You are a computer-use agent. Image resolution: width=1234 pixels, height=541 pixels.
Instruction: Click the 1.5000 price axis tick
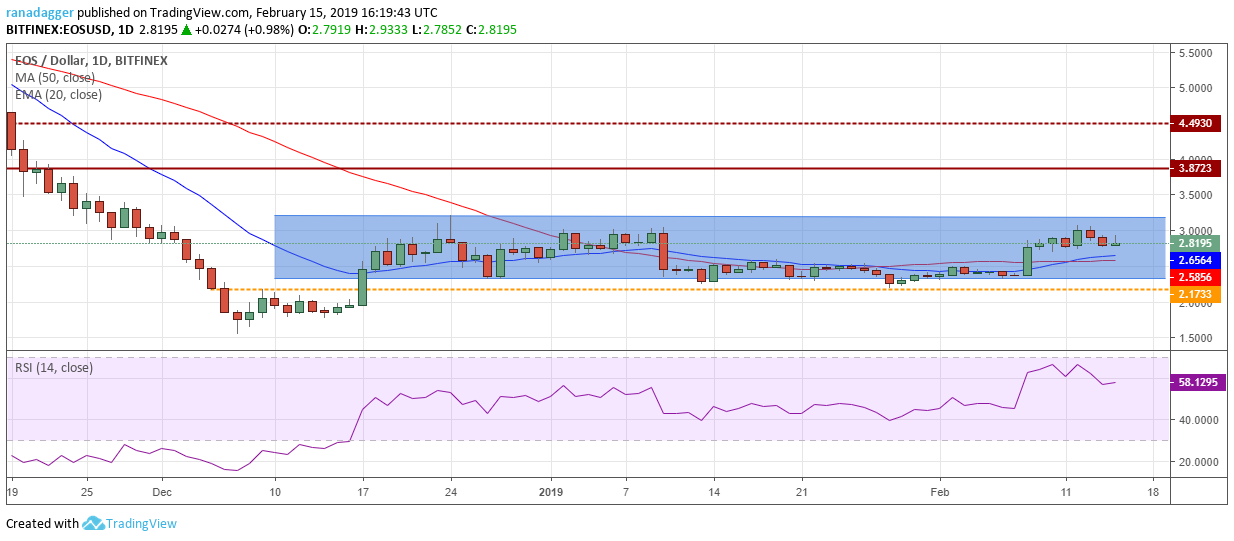tap(1194, 338)
